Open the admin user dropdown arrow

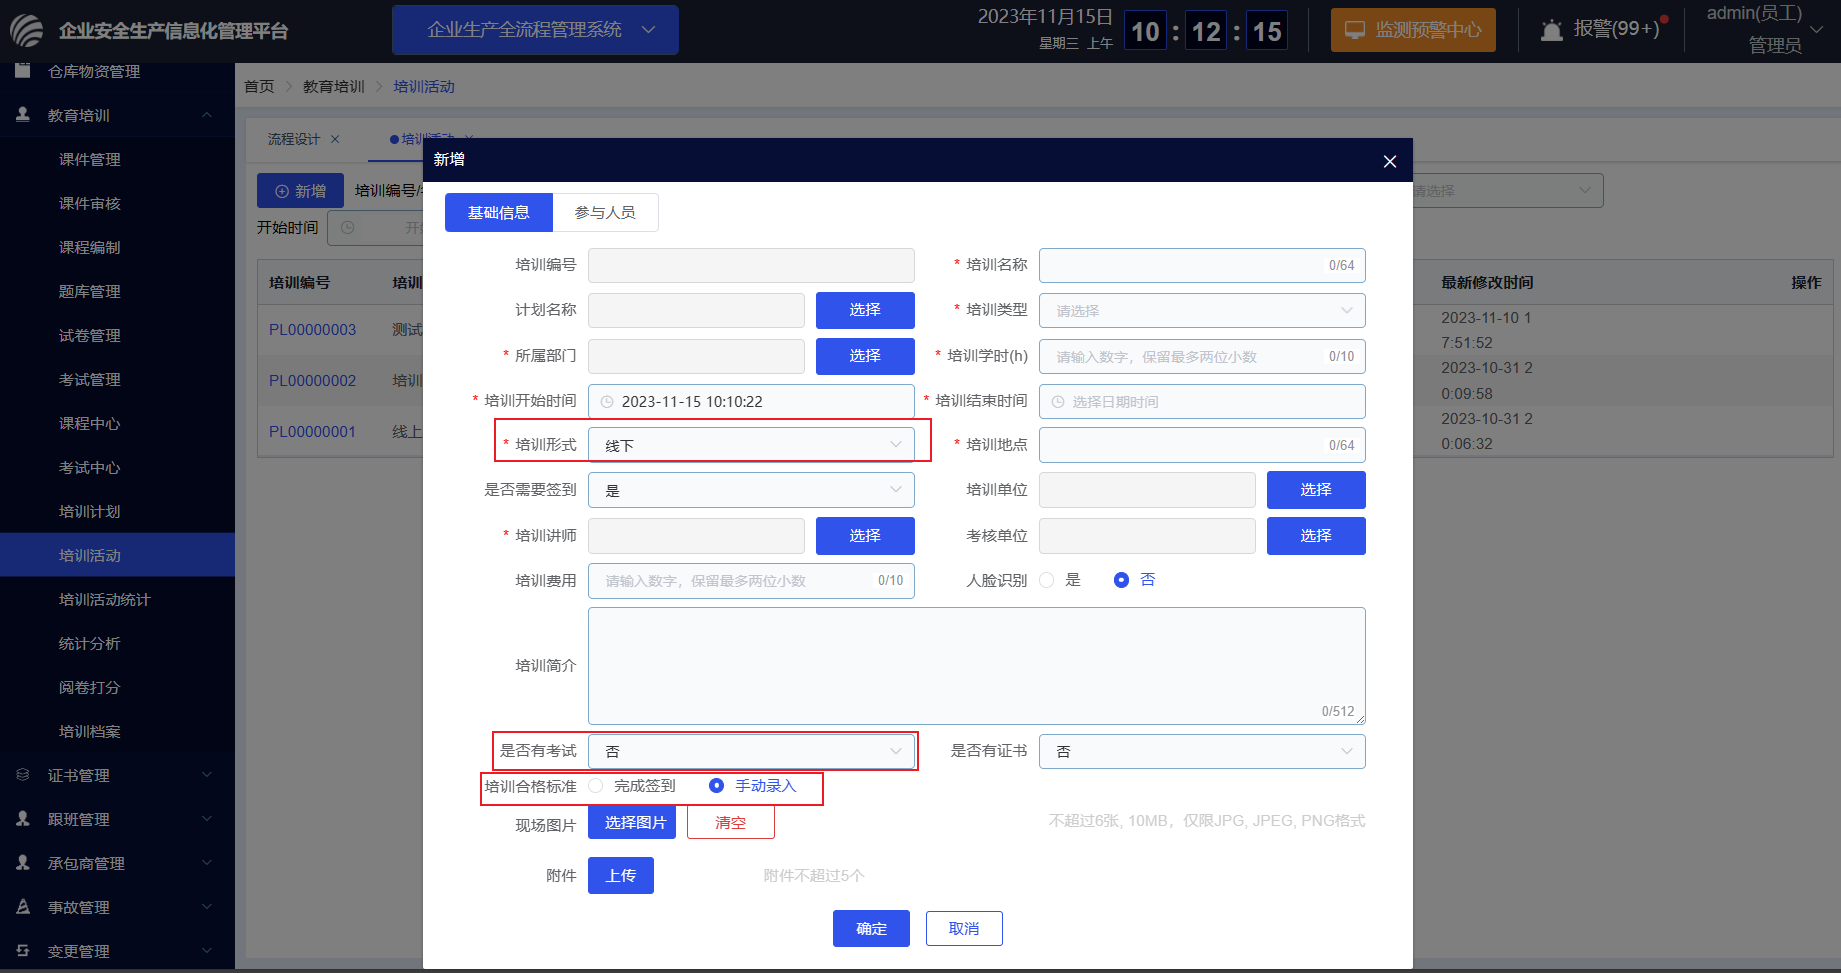(x=1817, y=30)
